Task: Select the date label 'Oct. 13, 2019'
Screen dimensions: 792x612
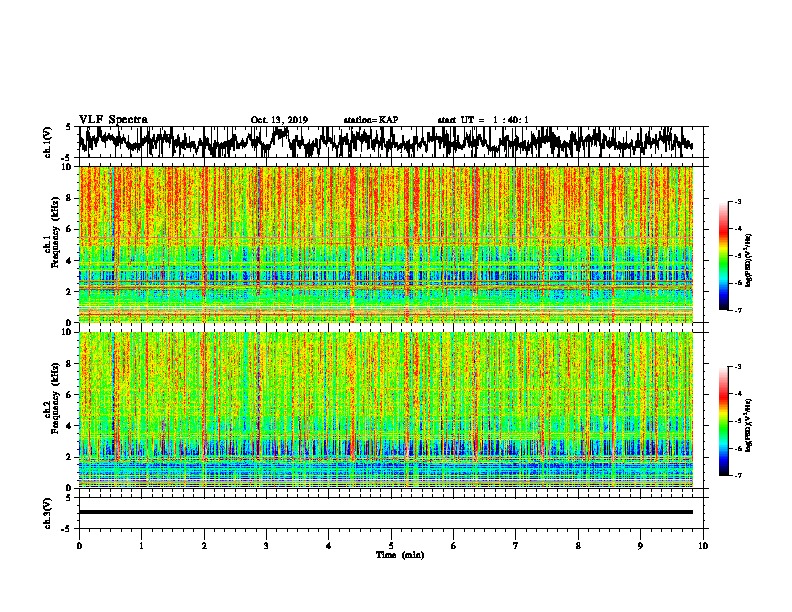Action: [279, 120]
